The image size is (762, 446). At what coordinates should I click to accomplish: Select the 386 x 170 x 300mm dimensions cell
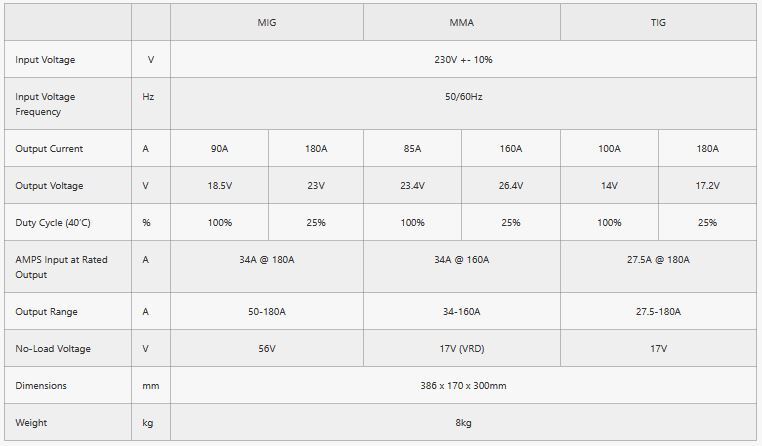[x=463, y=385]
